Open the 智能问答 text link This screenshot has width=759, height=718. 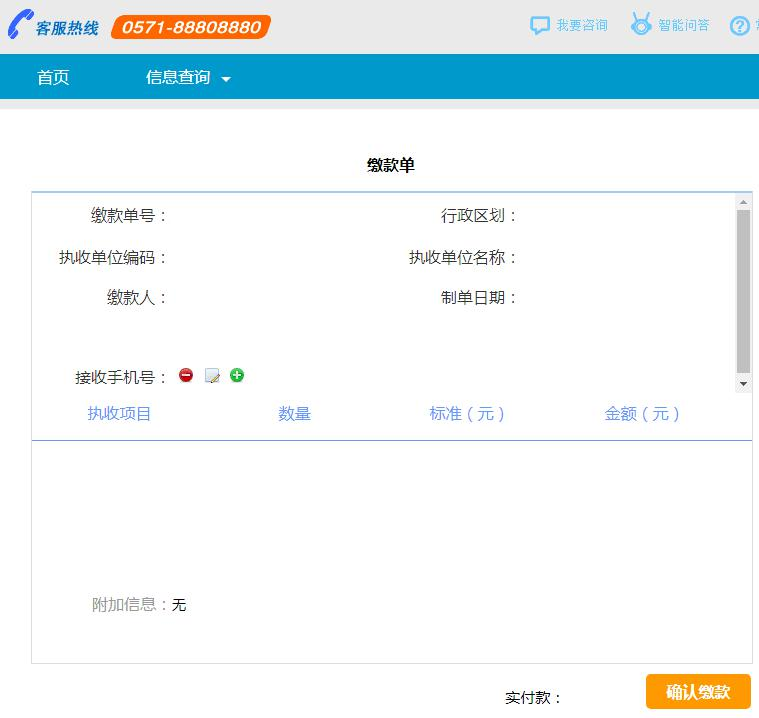point(684,25)
